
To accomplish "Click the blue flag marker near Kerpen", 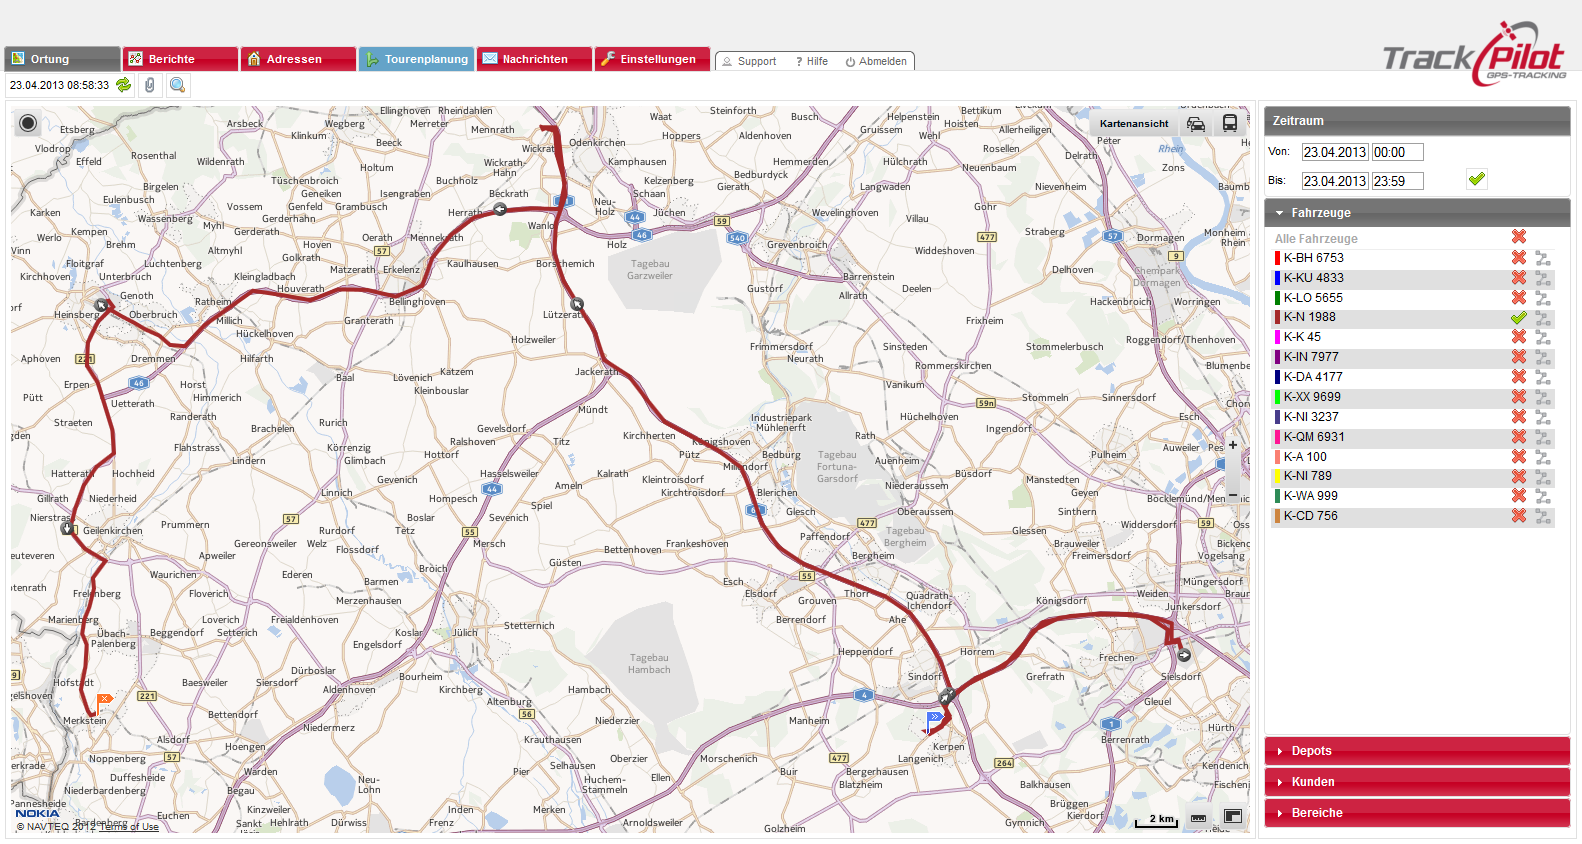I will pos(934,720).
